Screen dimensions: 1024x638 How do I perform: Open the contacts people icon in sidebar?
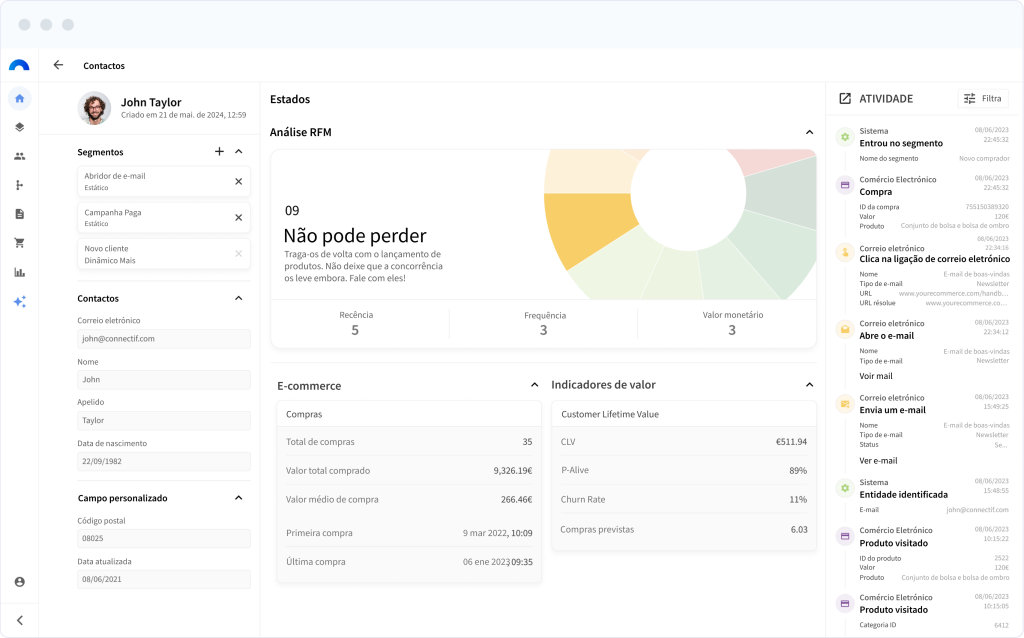pyautogui.click(x=19, y=156)
